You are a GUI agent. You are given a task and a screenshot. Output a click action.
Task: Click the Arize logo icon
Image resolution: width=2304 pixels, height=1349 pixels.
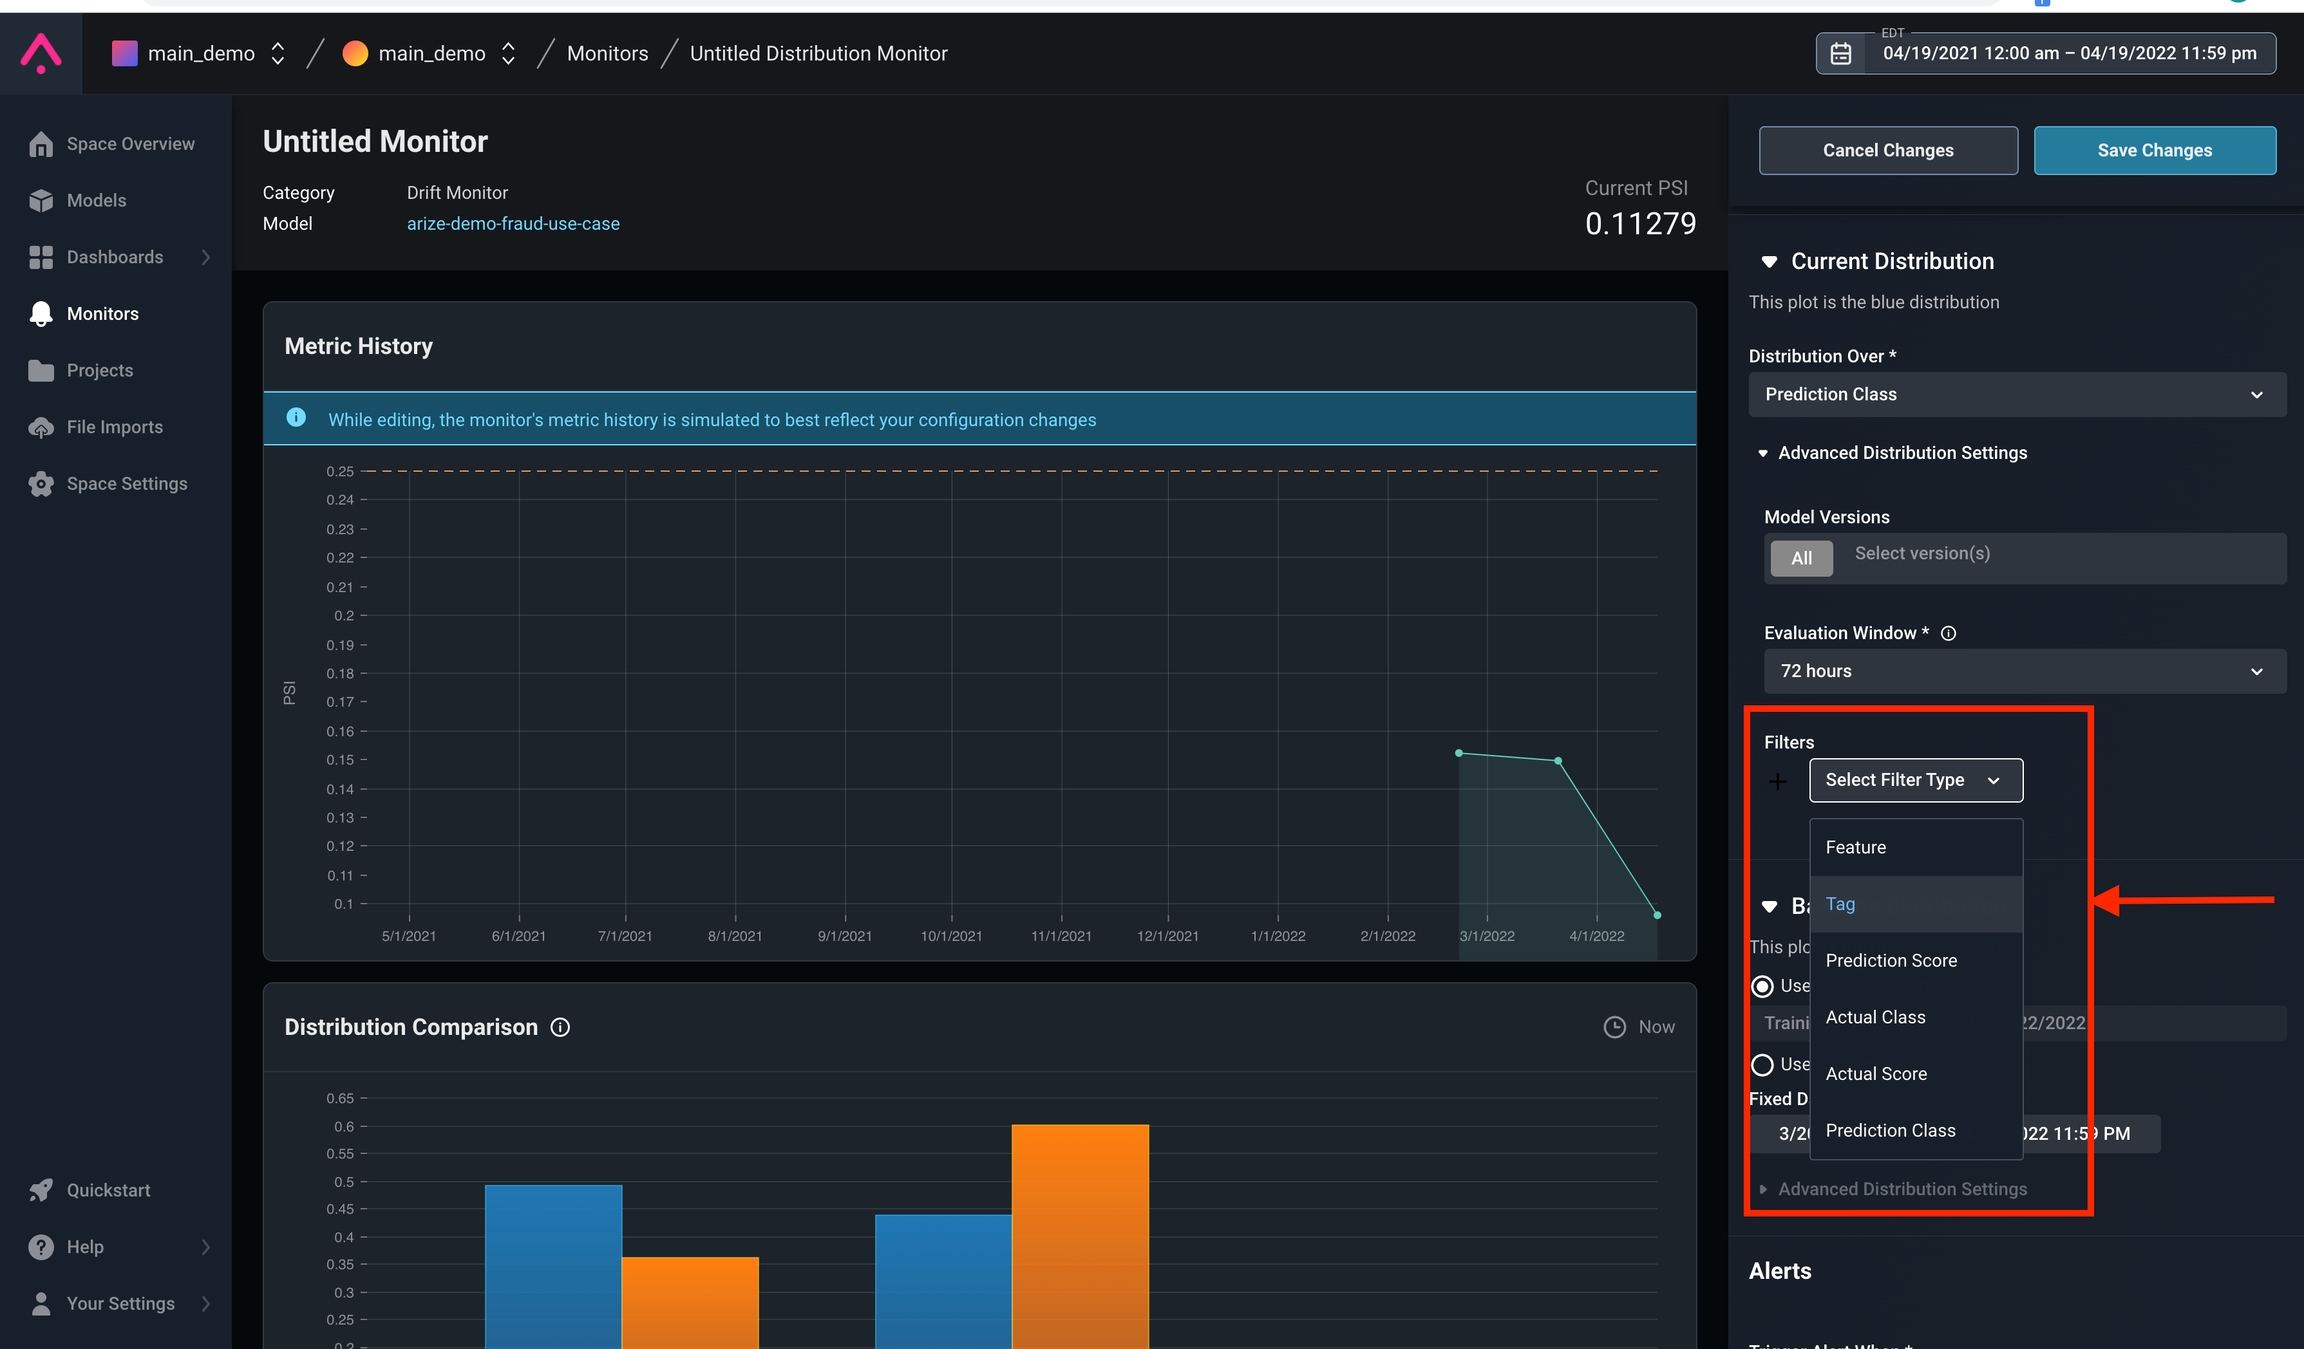pos(41,53)
